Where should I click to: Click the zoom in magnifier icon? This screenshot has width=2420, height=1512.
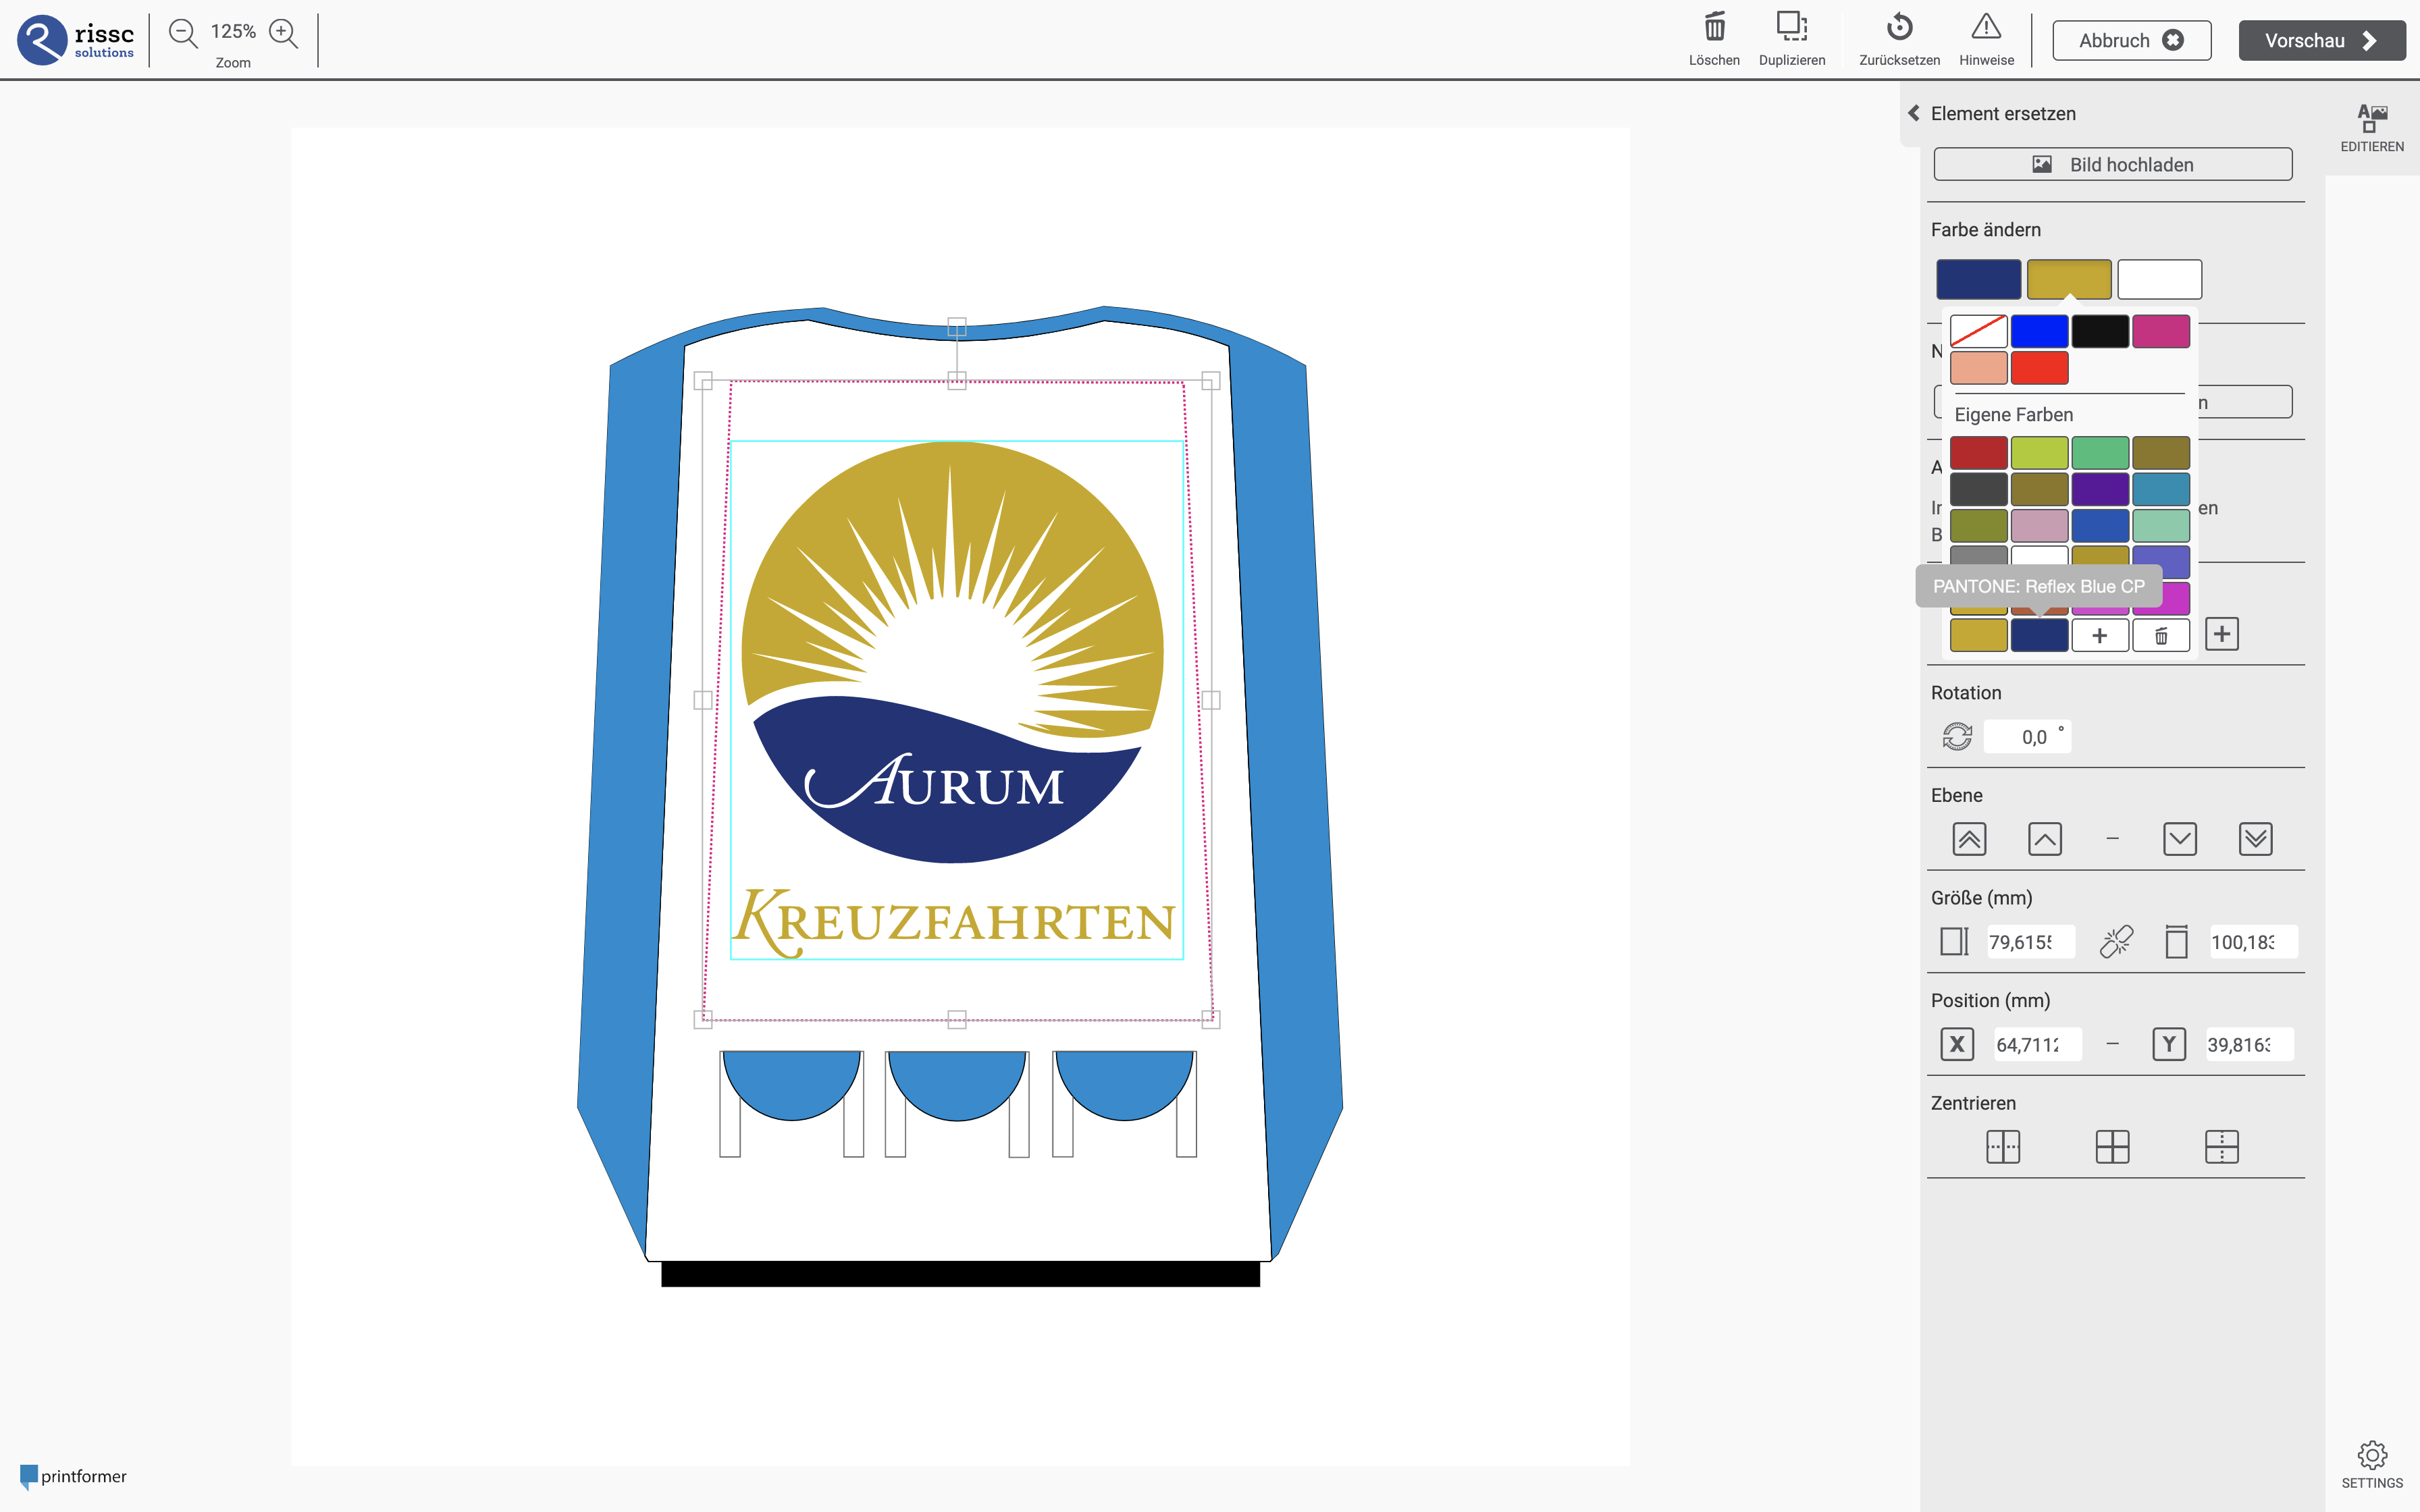point(284,33)
